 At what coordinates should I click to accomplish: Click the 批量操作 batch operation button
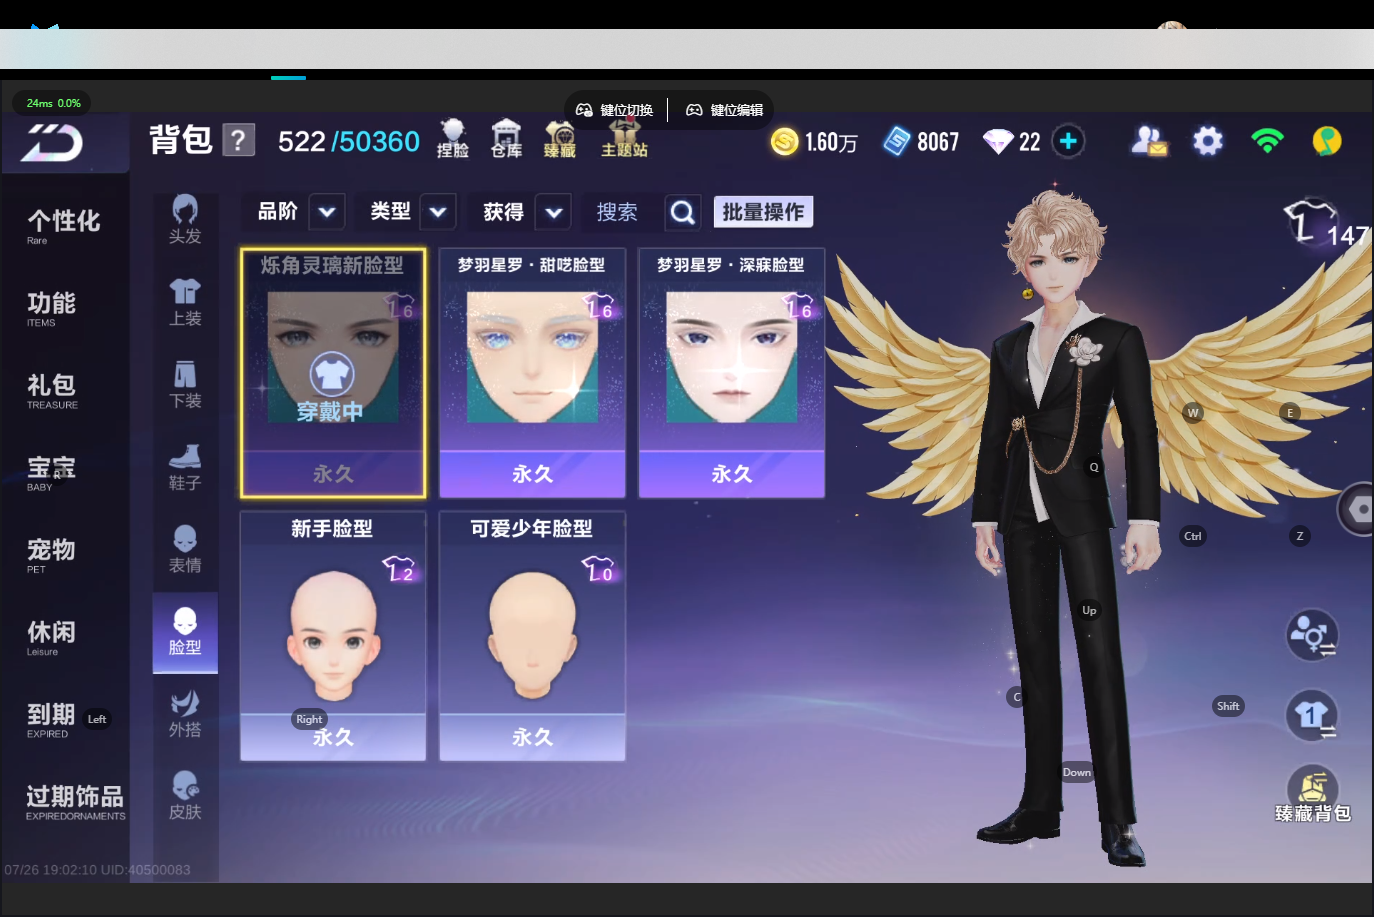coord(764,212)
